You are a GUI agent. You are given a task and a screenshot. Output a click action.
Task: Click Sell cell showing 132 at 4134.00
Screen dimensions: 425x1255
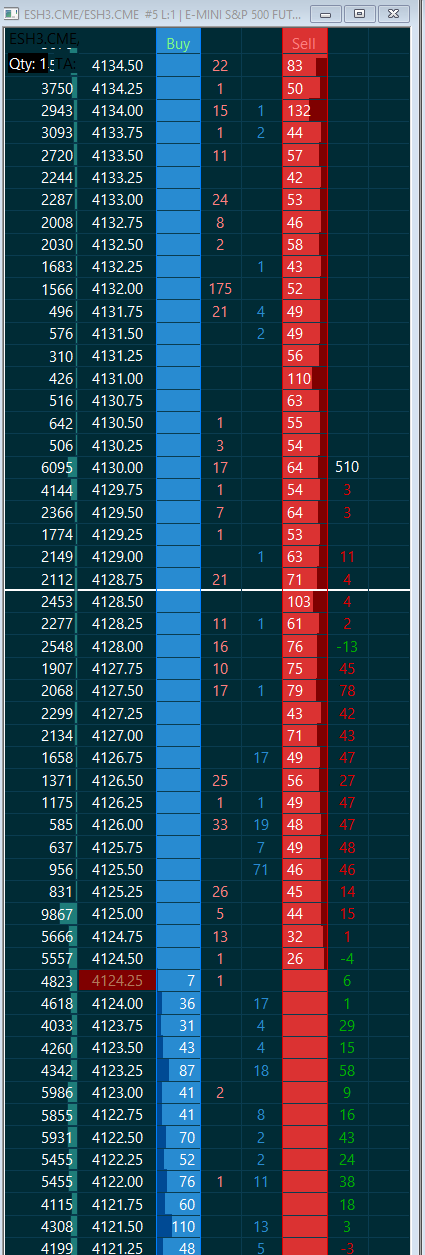click(x=305, y=110)
